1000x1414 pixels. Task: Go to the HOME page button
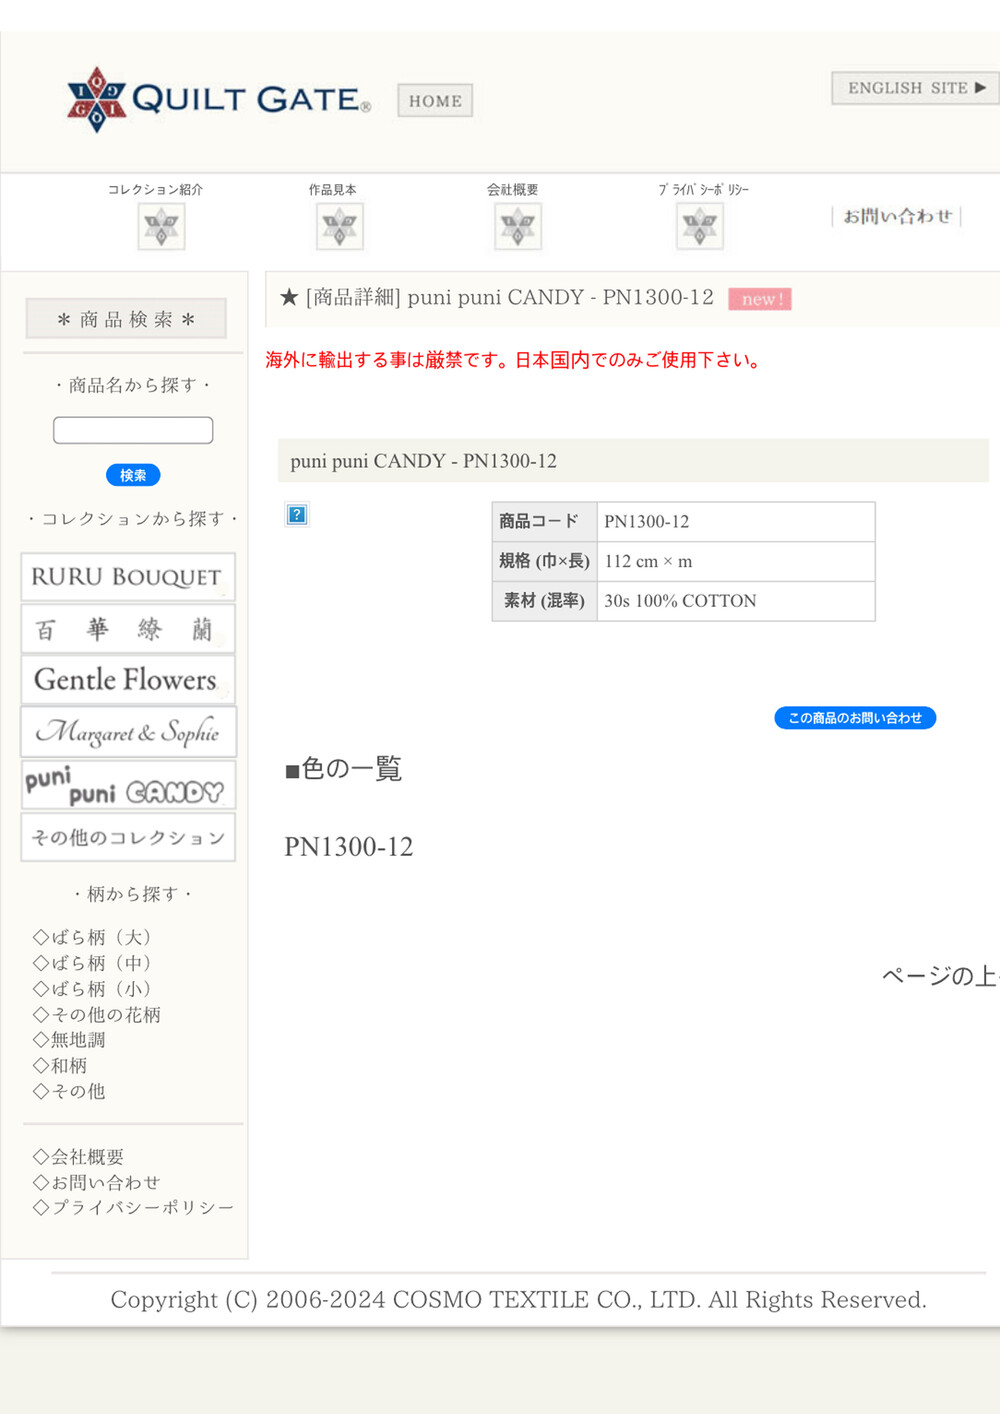pyautogui.click(x=435, y=101)
